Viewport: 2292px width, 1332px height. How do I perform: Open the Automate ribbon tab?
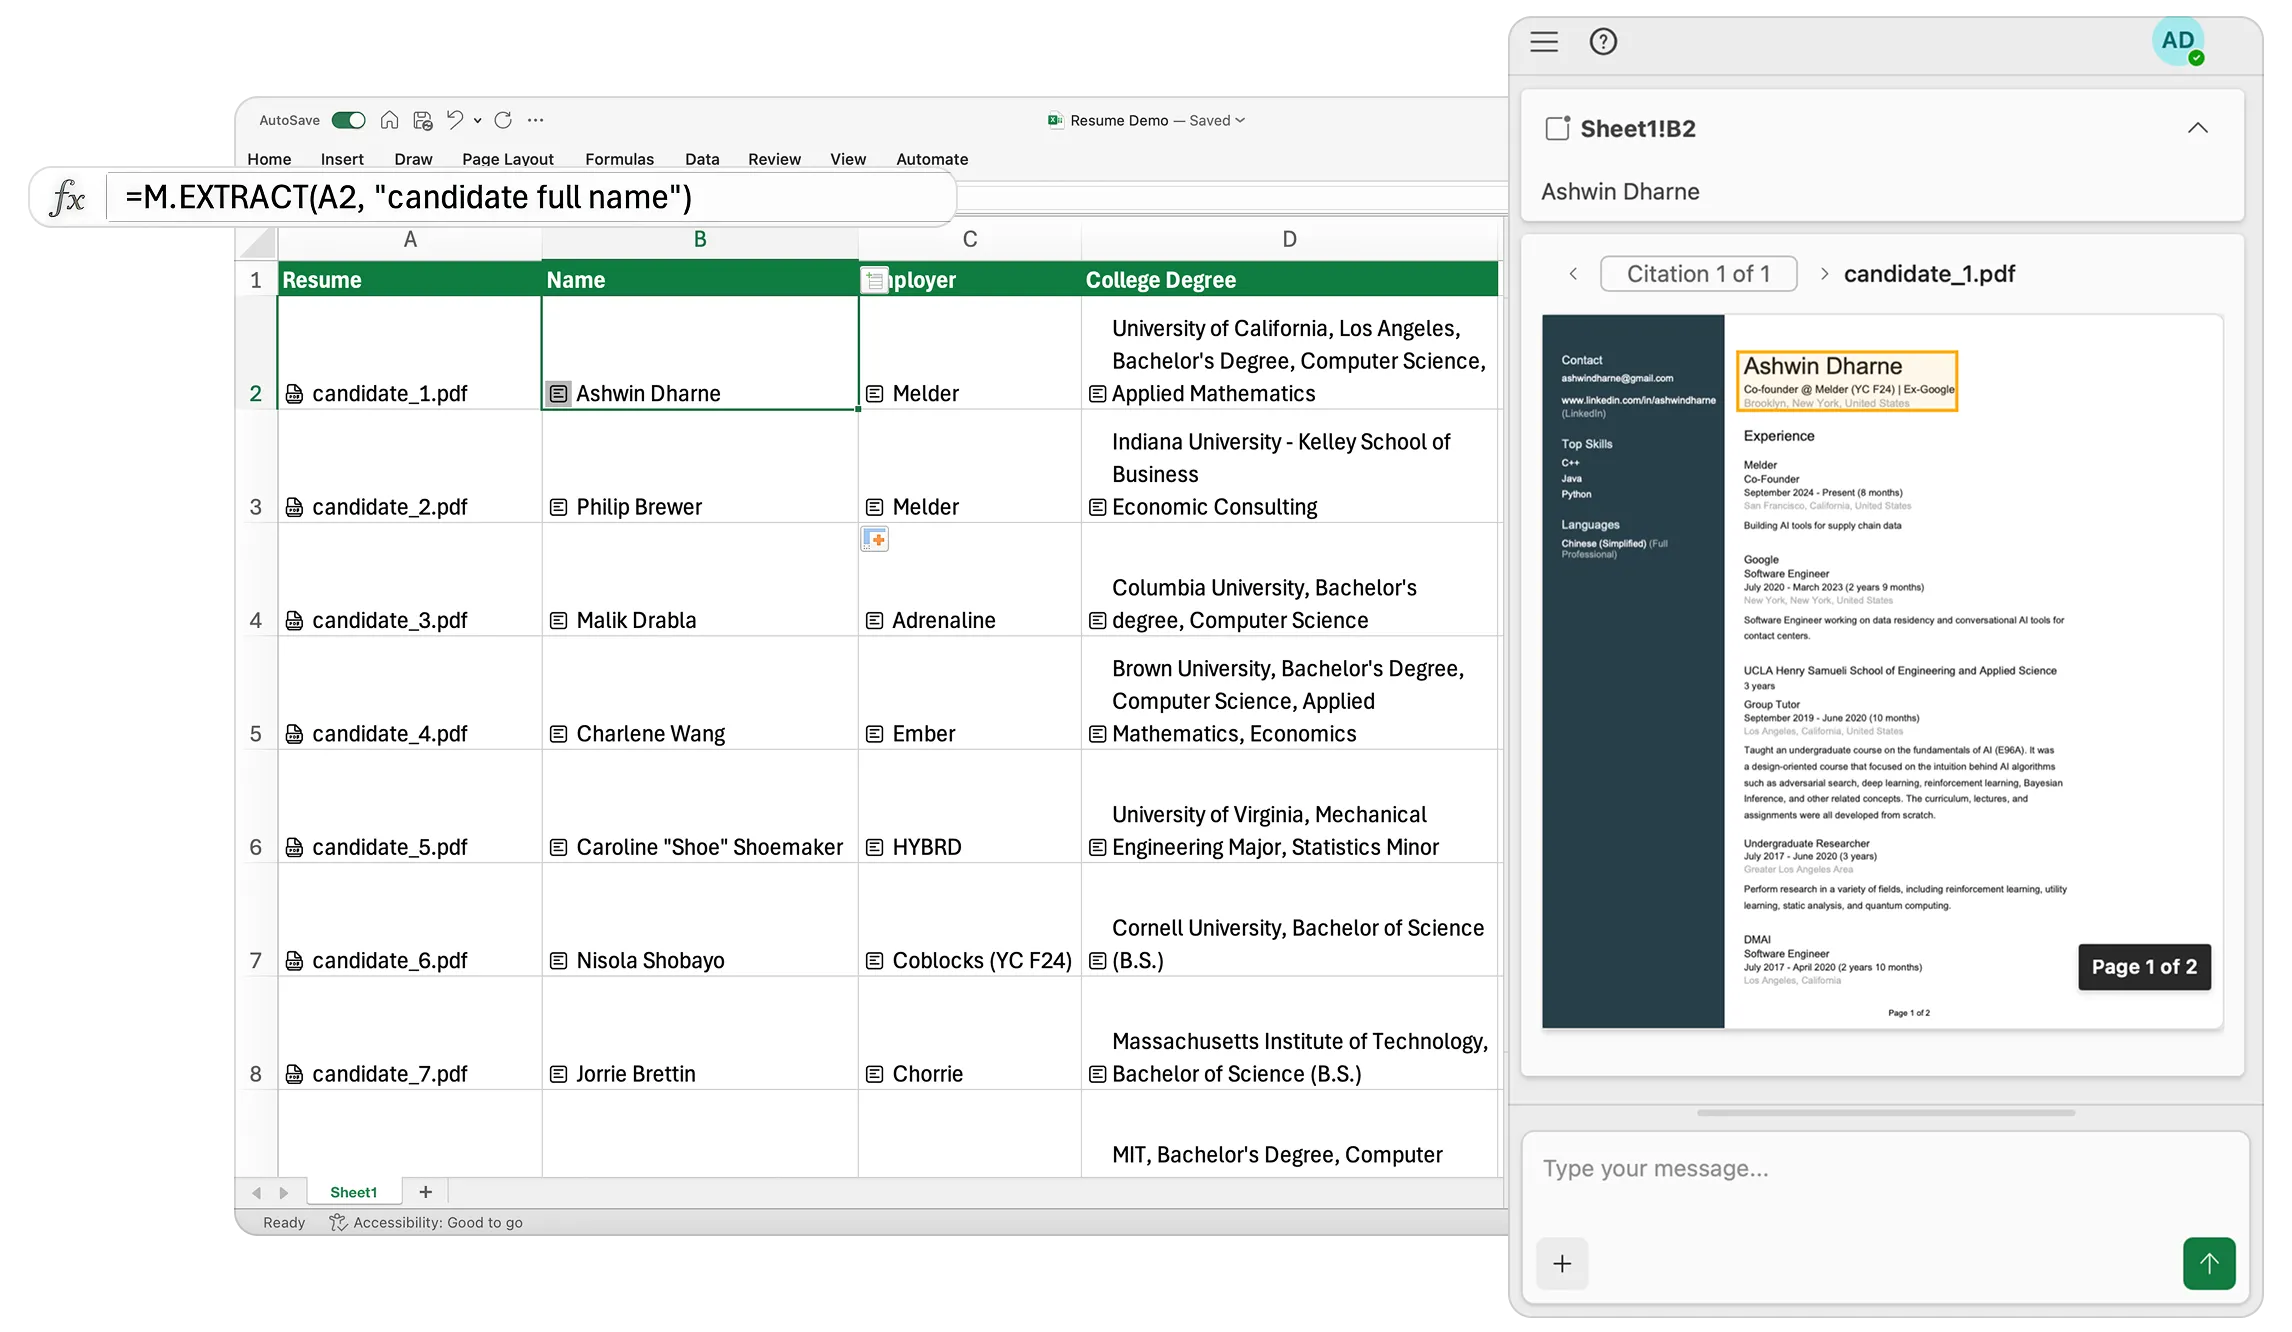[x=932, y=159]
